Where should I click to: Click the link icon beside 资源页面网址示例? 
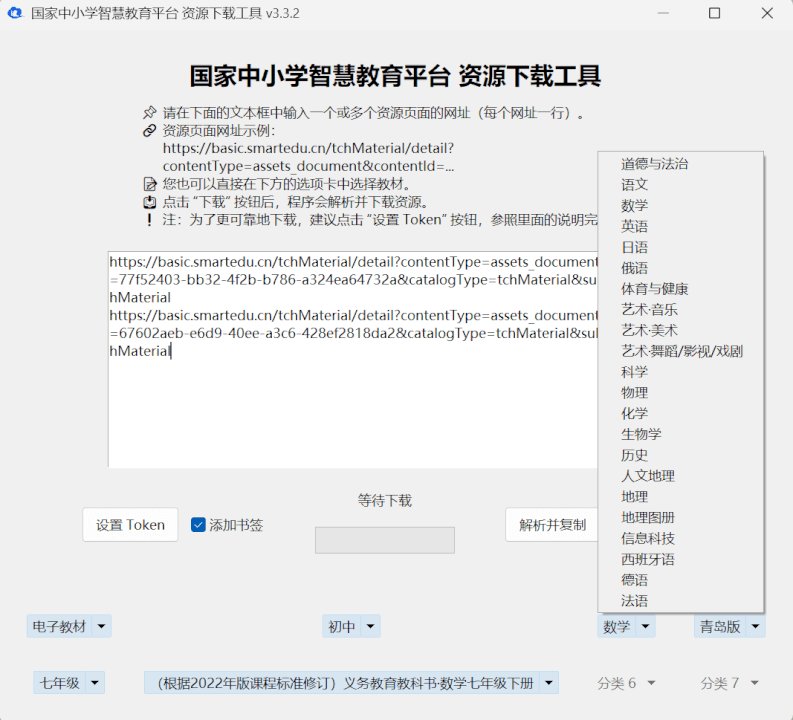tap(149, 130)
